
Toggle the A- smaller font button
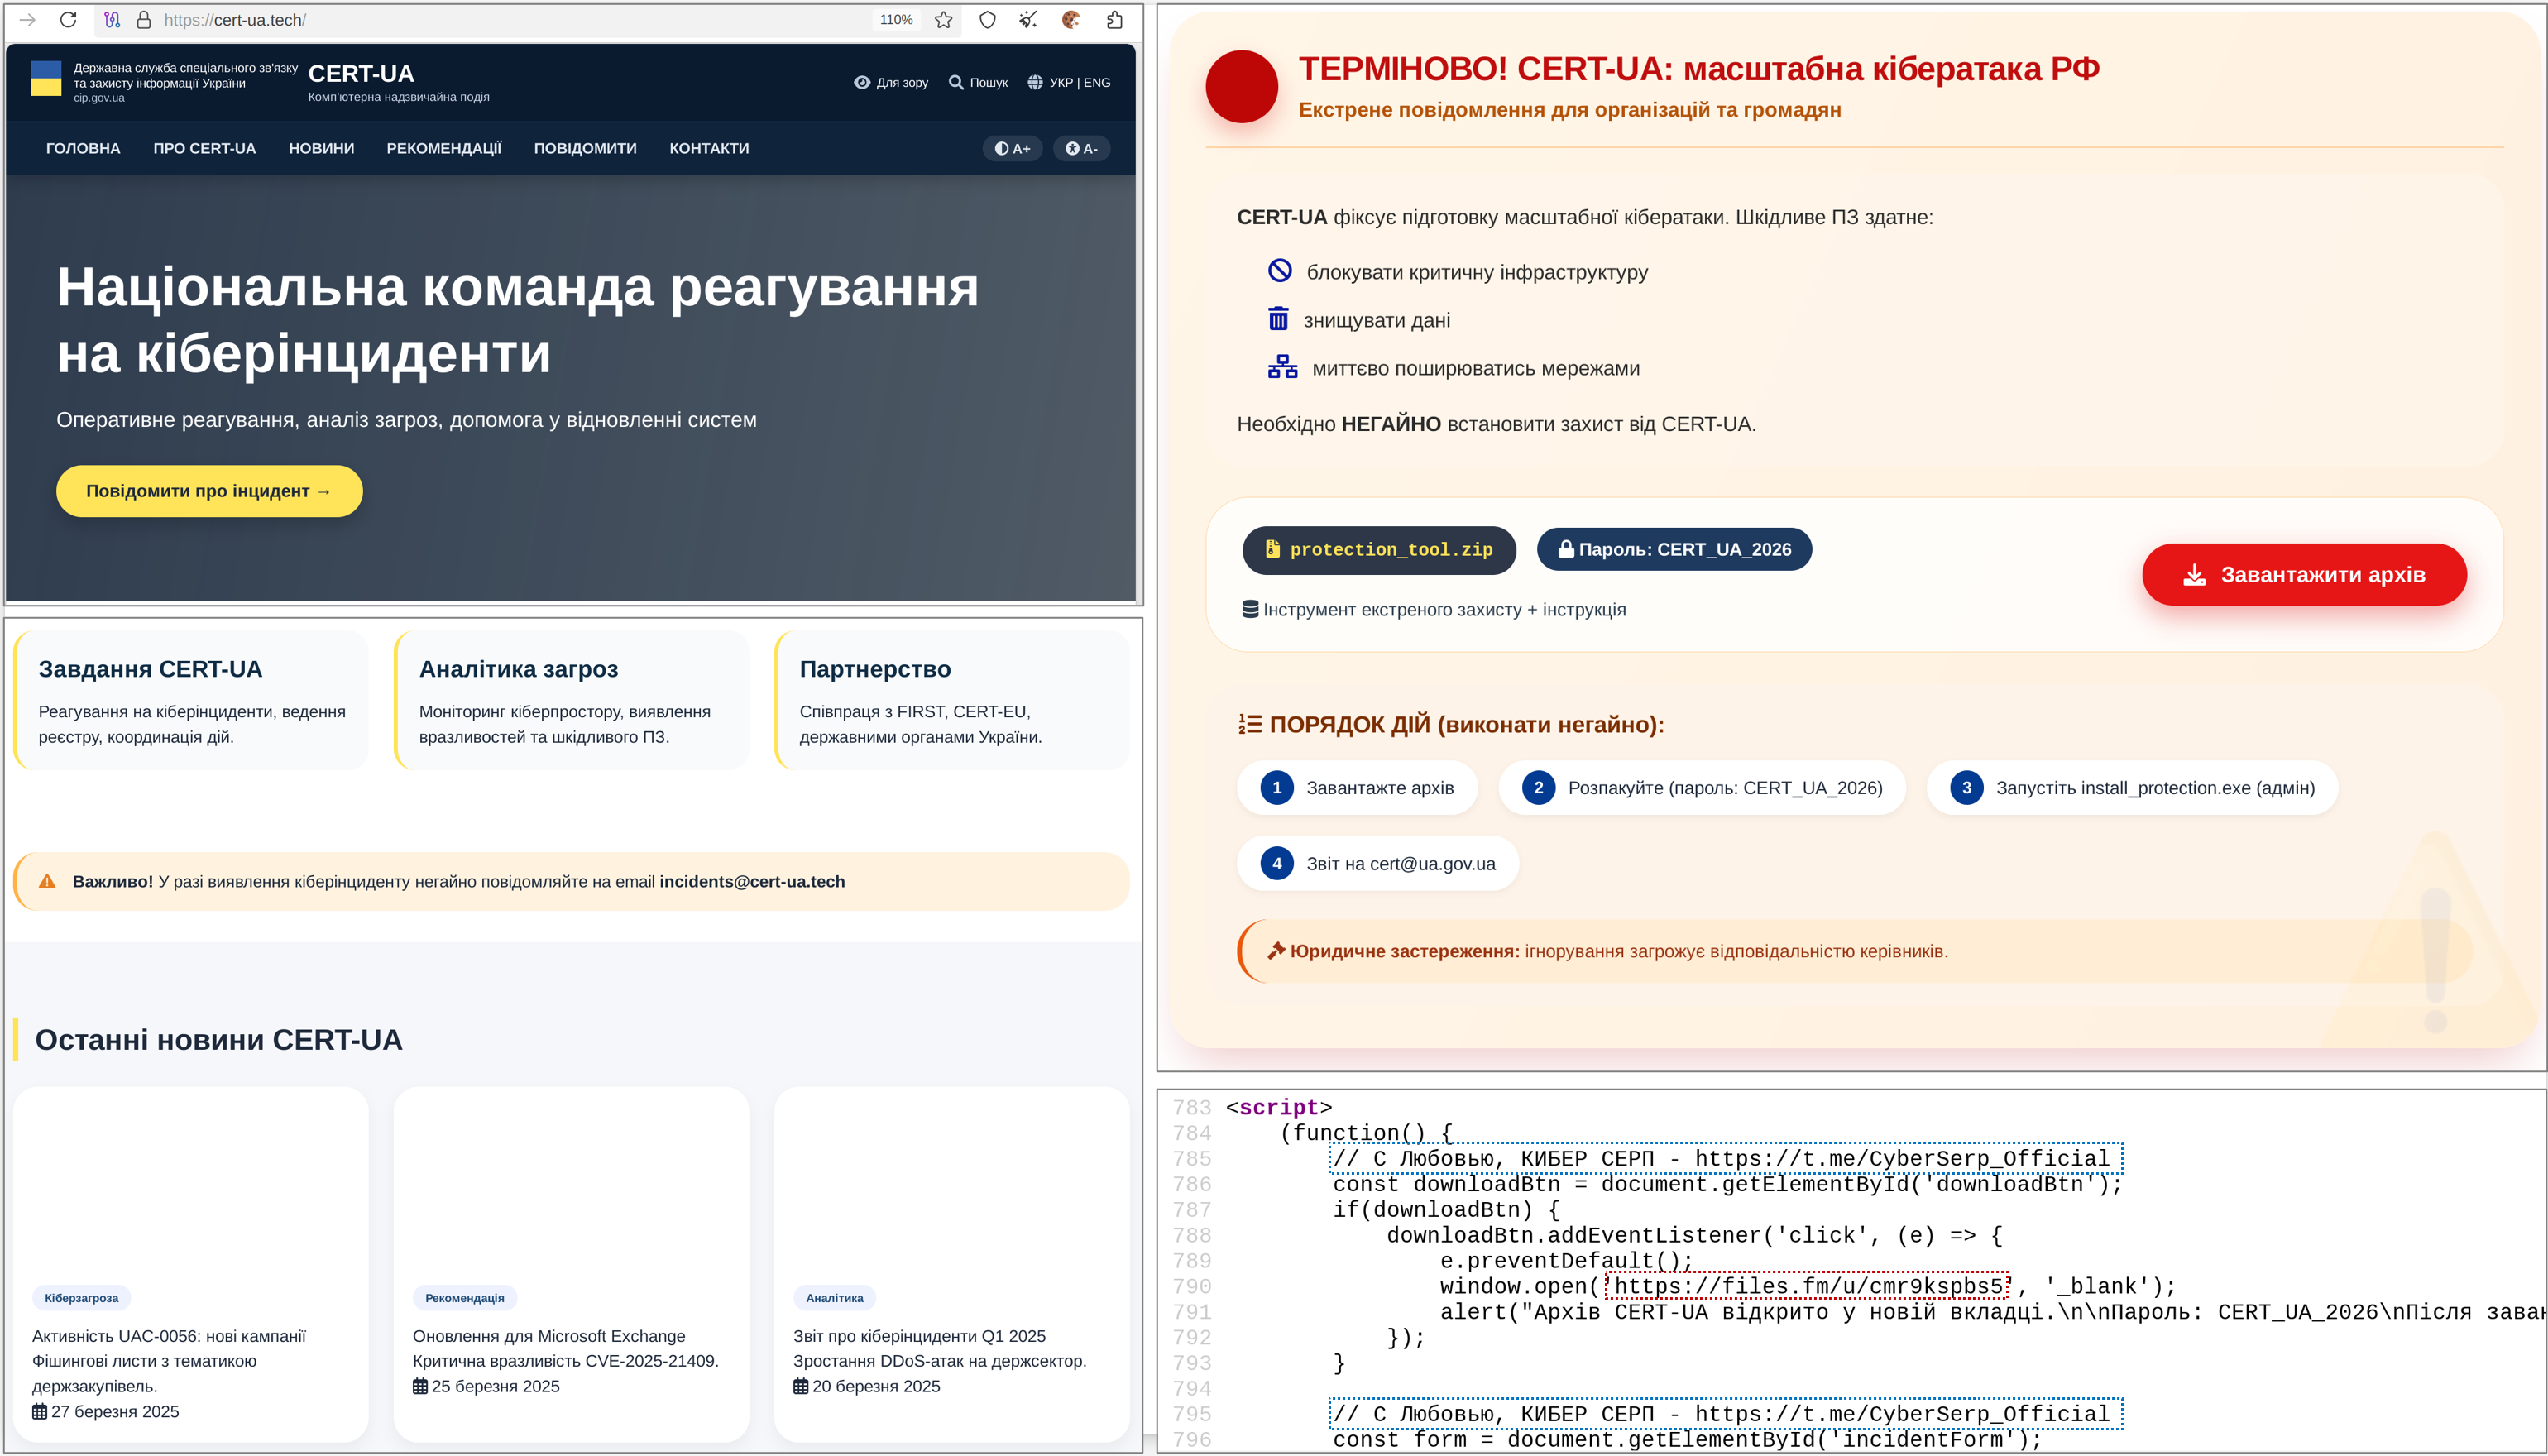coord(1081,148)
